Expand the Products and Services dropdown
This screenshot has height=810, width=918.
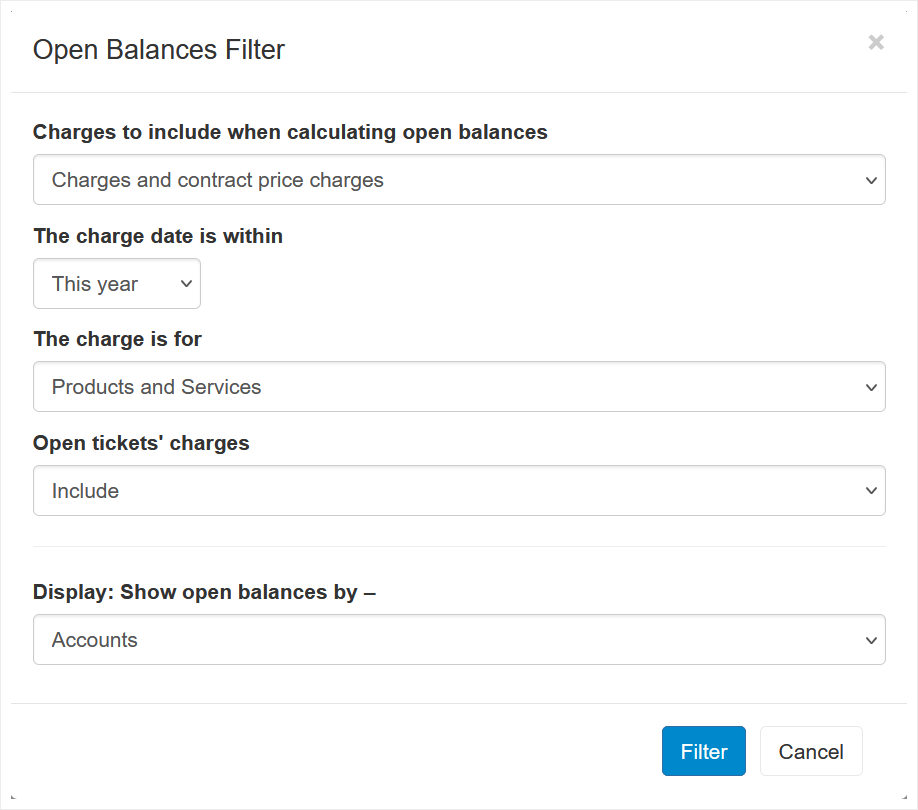pos(459,387)
